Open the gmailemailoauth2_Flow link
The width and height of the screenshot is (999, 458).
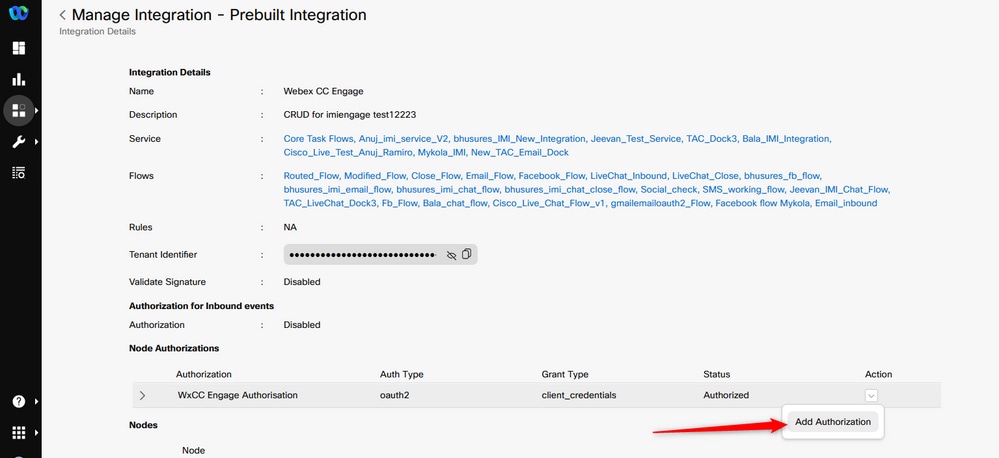(660, 203)
